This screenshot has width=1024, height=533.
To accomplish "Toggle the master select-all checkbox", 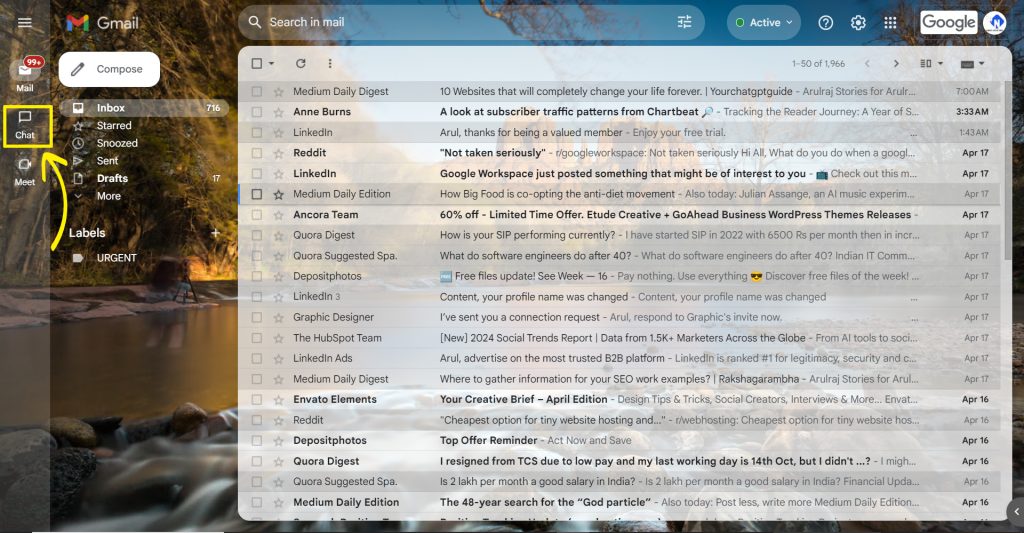I will click(x=257, y=63).
